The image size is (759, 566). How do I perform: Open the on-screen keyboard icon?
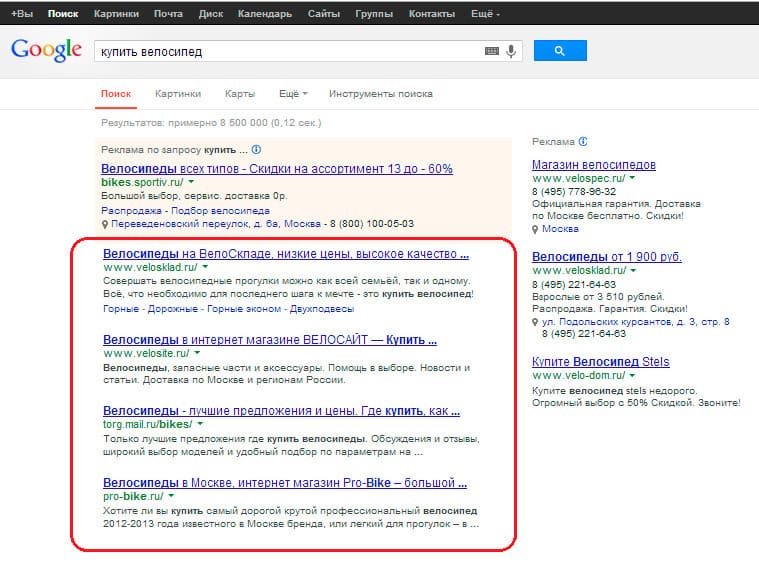coord(492,51)
